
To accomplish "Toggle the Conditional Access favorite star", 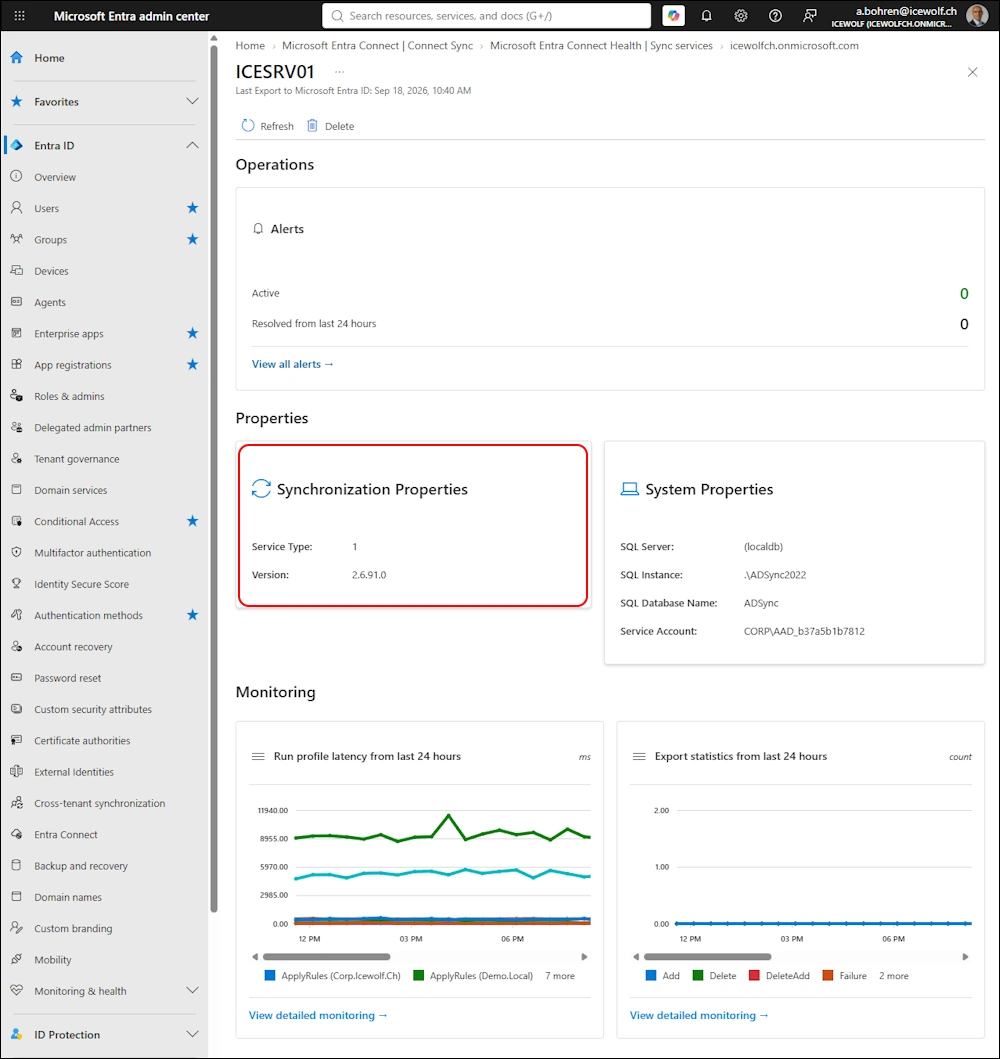I will pos(192,521).
